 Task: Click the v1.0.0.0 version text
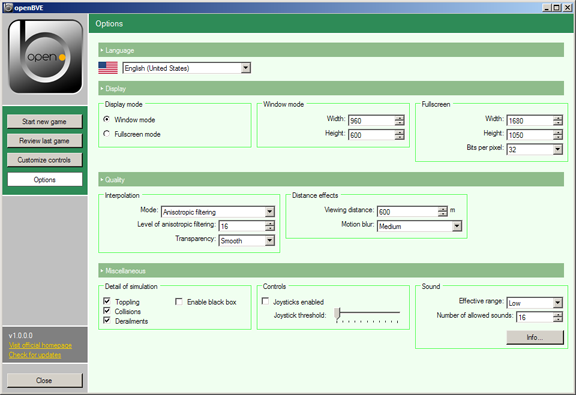coord(21,335)
